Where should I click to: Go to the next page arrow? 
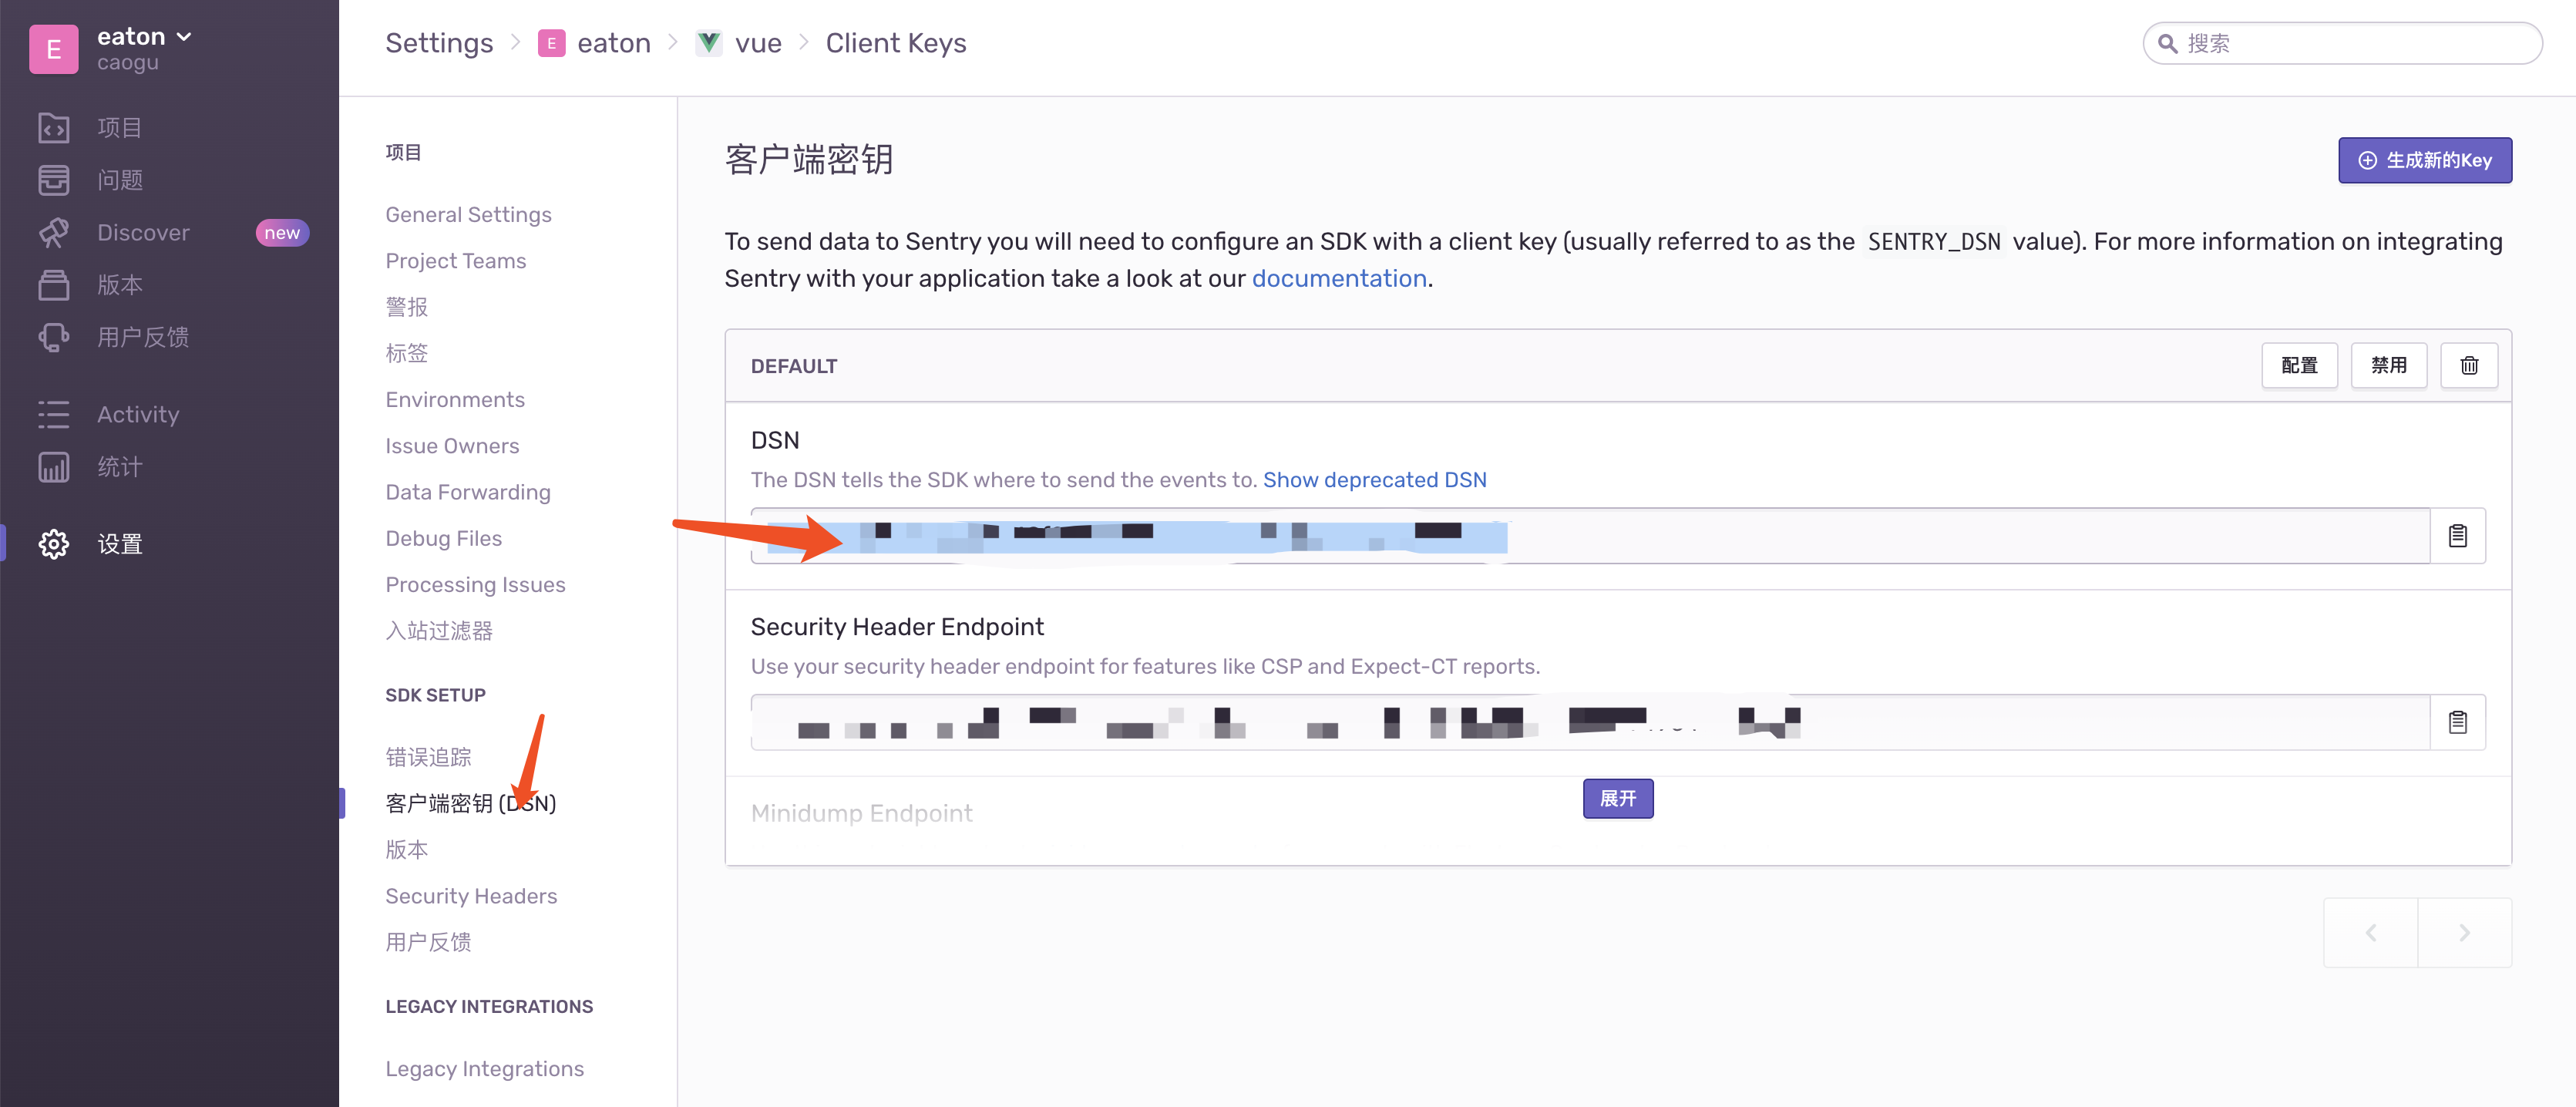point(2464,932)
